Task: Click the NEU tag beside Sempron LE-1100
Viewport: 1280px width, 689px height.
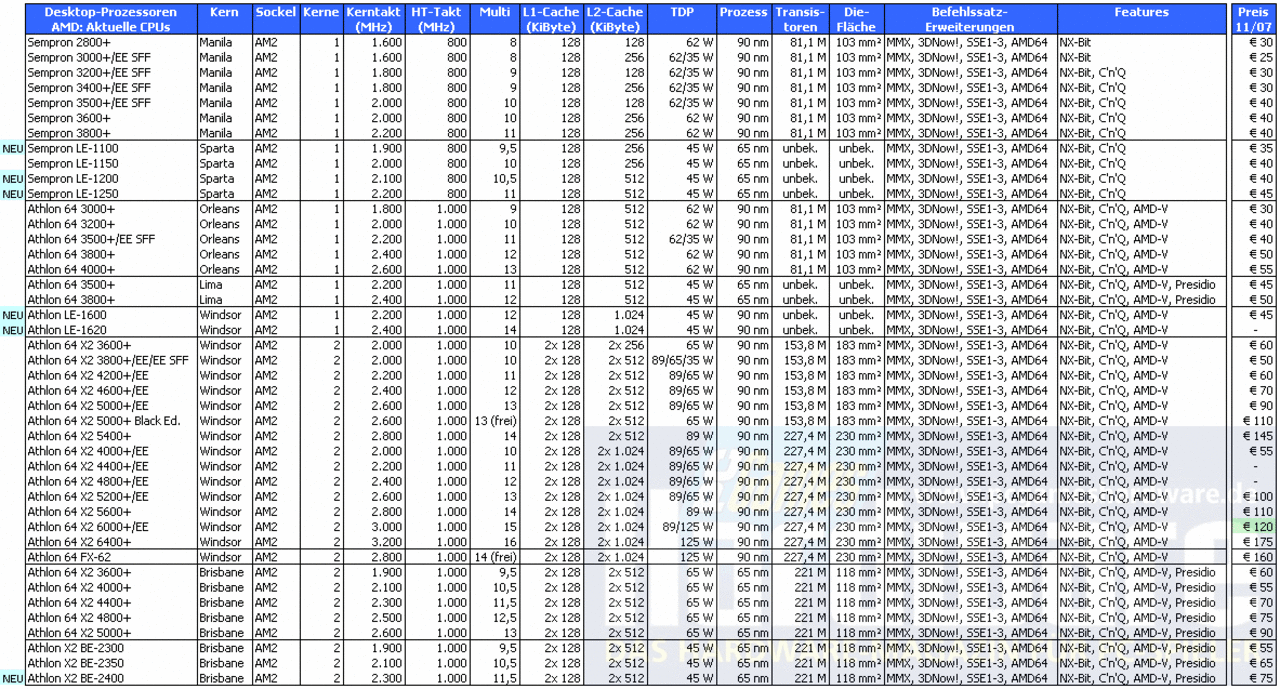Action: pyautogui.click(x=13, y=148)
